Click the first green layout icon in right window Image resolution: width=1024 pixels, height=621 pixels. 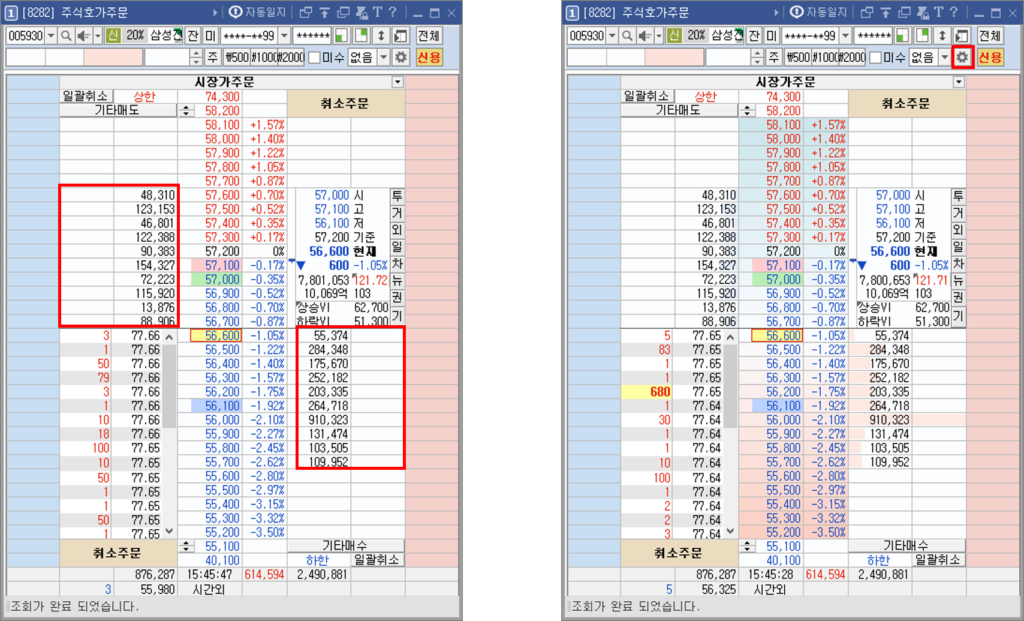pyautogui.click(x=903, y=35)
